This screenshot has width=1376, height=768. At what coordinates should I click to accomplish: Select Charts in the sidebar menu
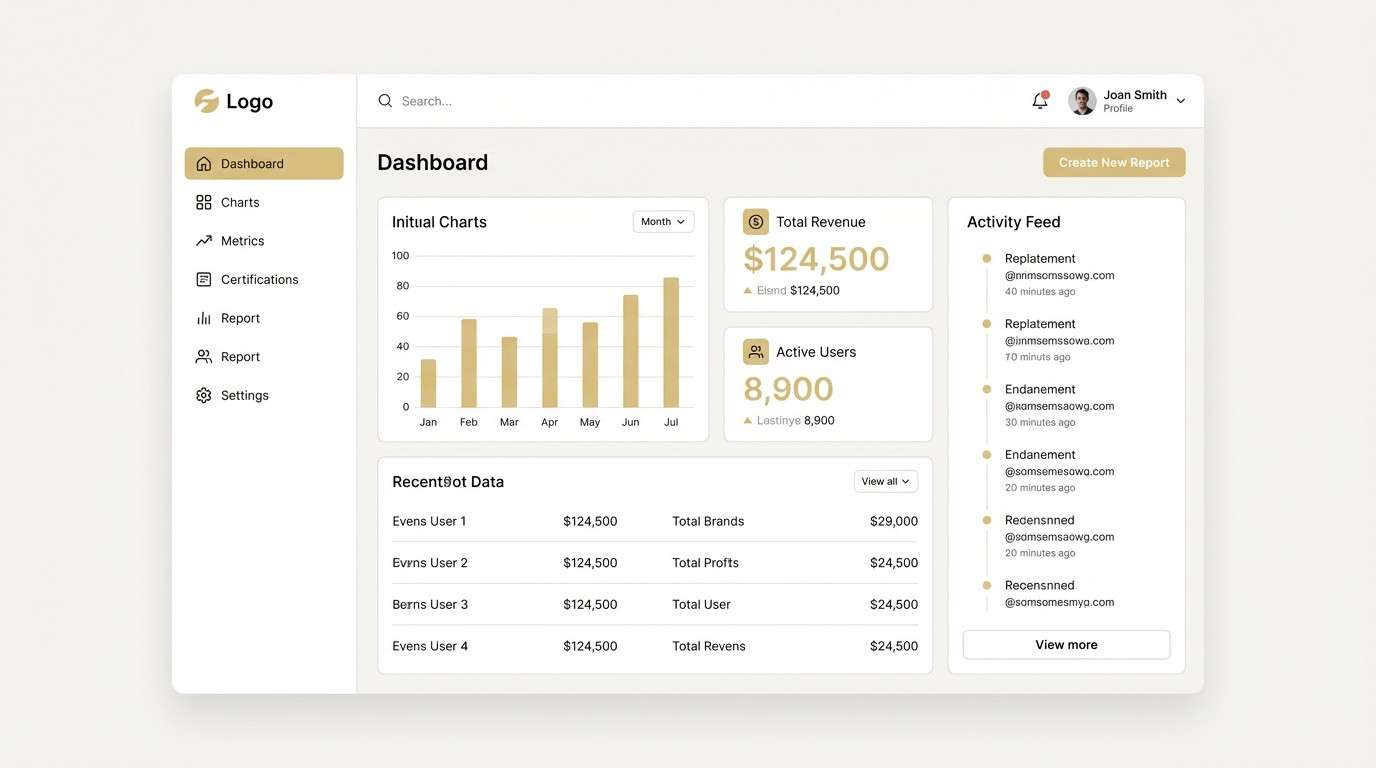pyautogui.click(x=241, y=200)
